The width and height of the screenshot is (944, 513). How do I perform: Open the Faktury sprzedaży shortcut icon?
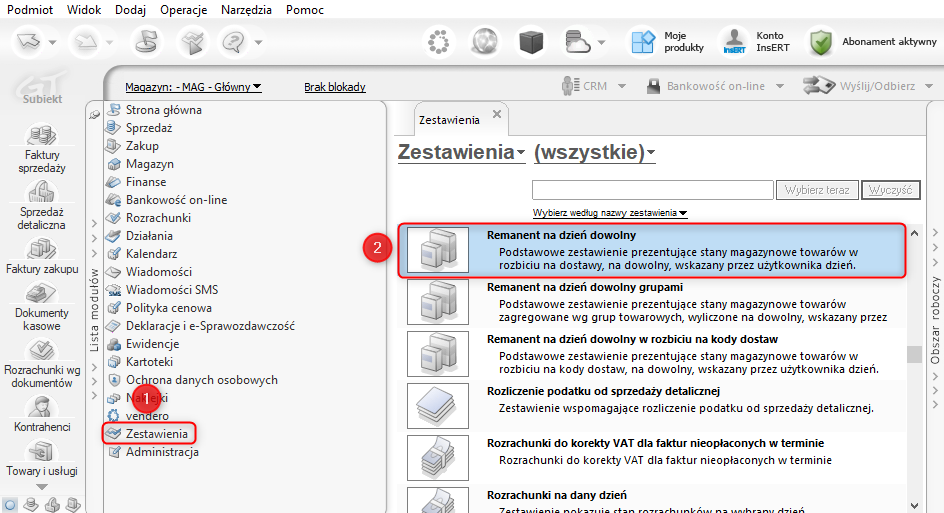coord(42,134)
